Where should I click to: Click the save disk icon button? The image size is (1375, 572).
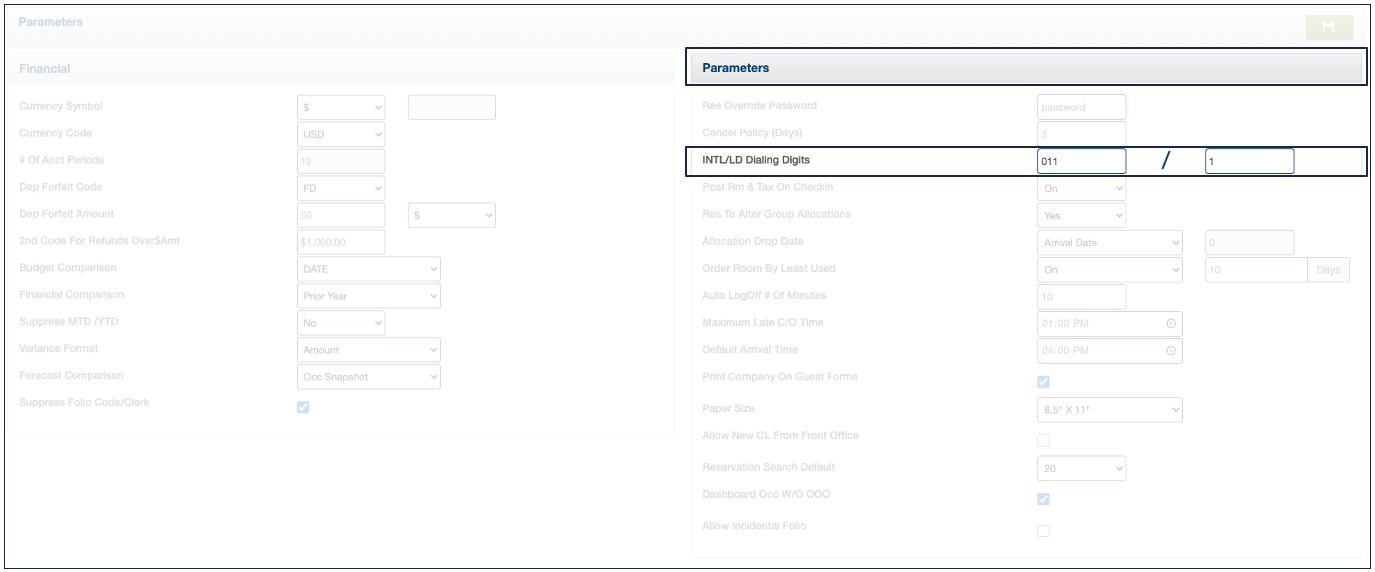(1328, 27)
